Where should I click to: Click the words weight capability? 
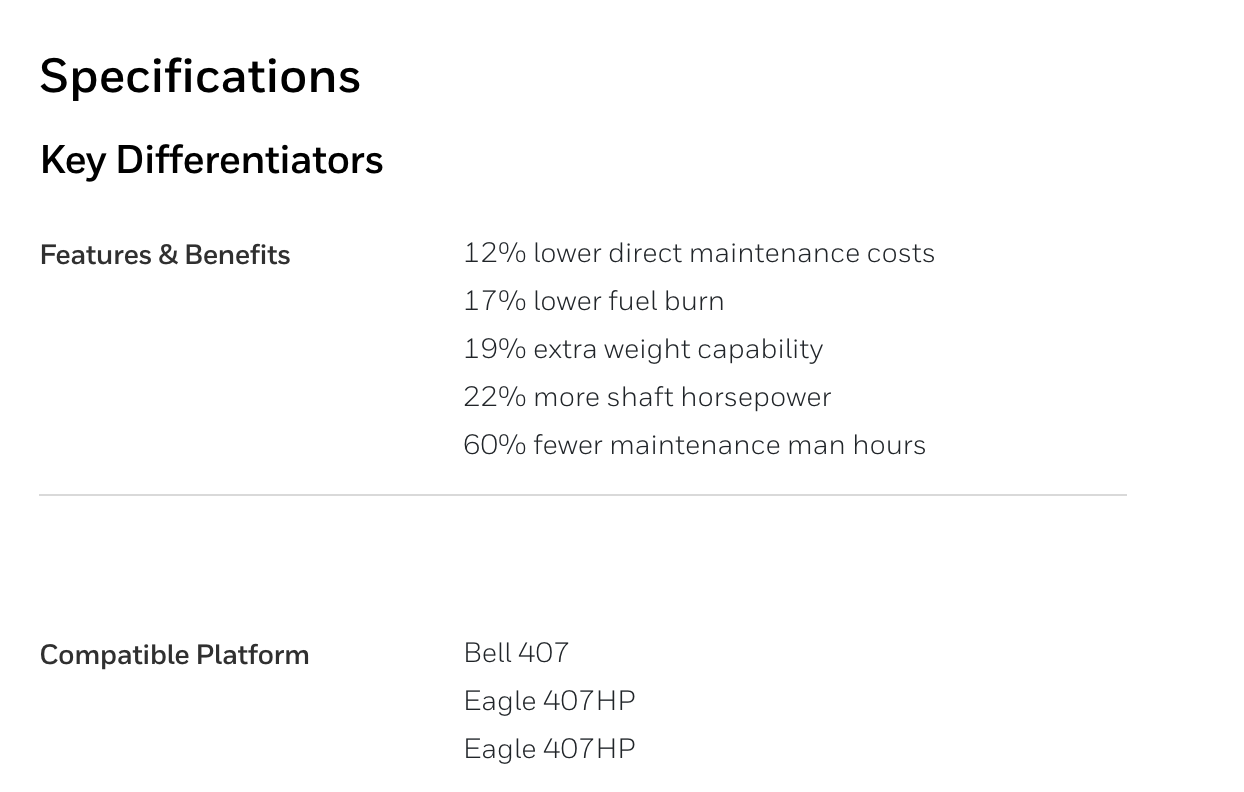pos(711,350)
